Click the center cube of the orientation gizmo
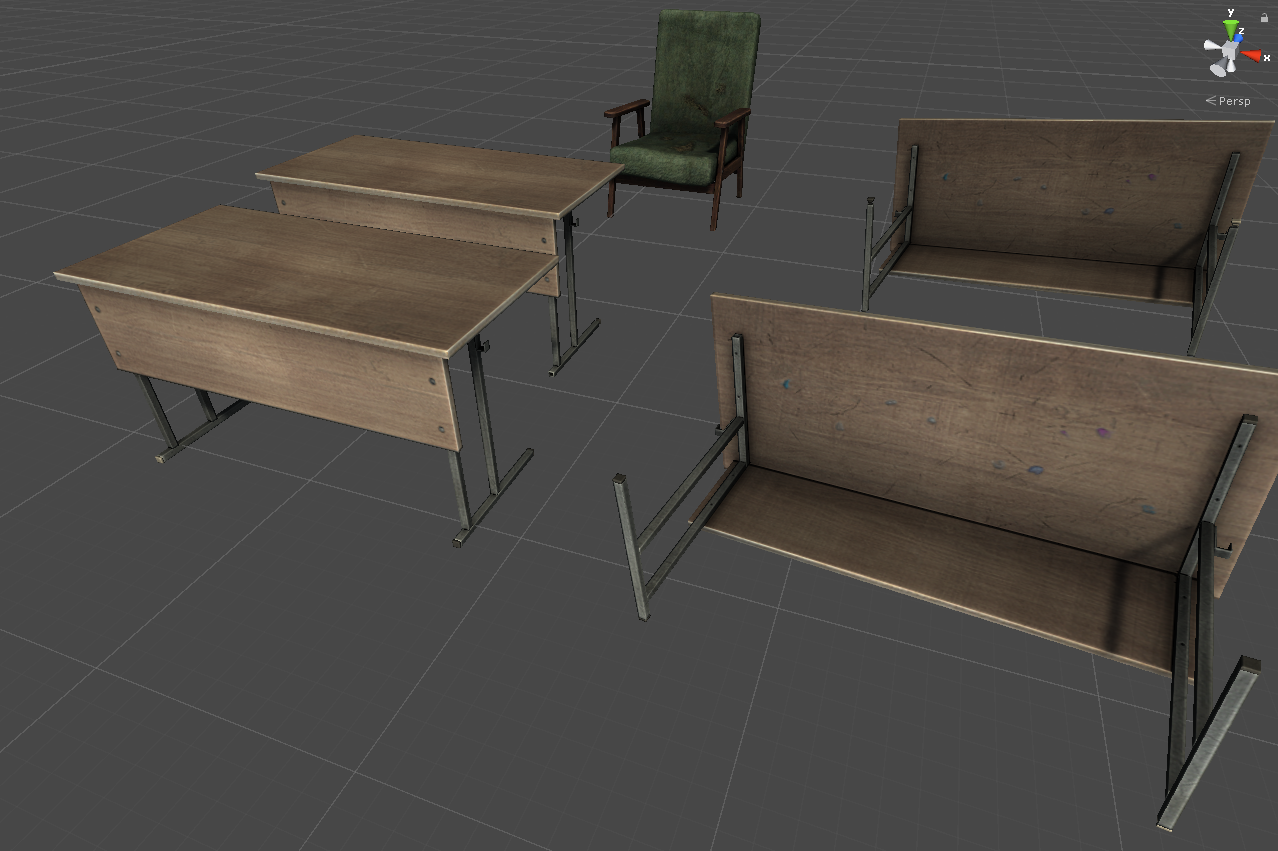The image size is (1278, 851). (1232, 49)
